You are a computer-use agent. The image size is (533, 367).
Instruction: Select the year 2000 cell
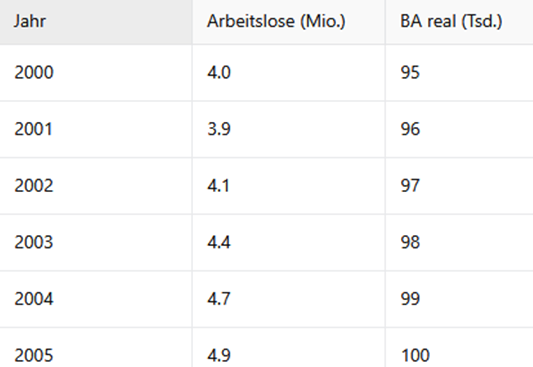pyautogui.click(x=96, y=73)
